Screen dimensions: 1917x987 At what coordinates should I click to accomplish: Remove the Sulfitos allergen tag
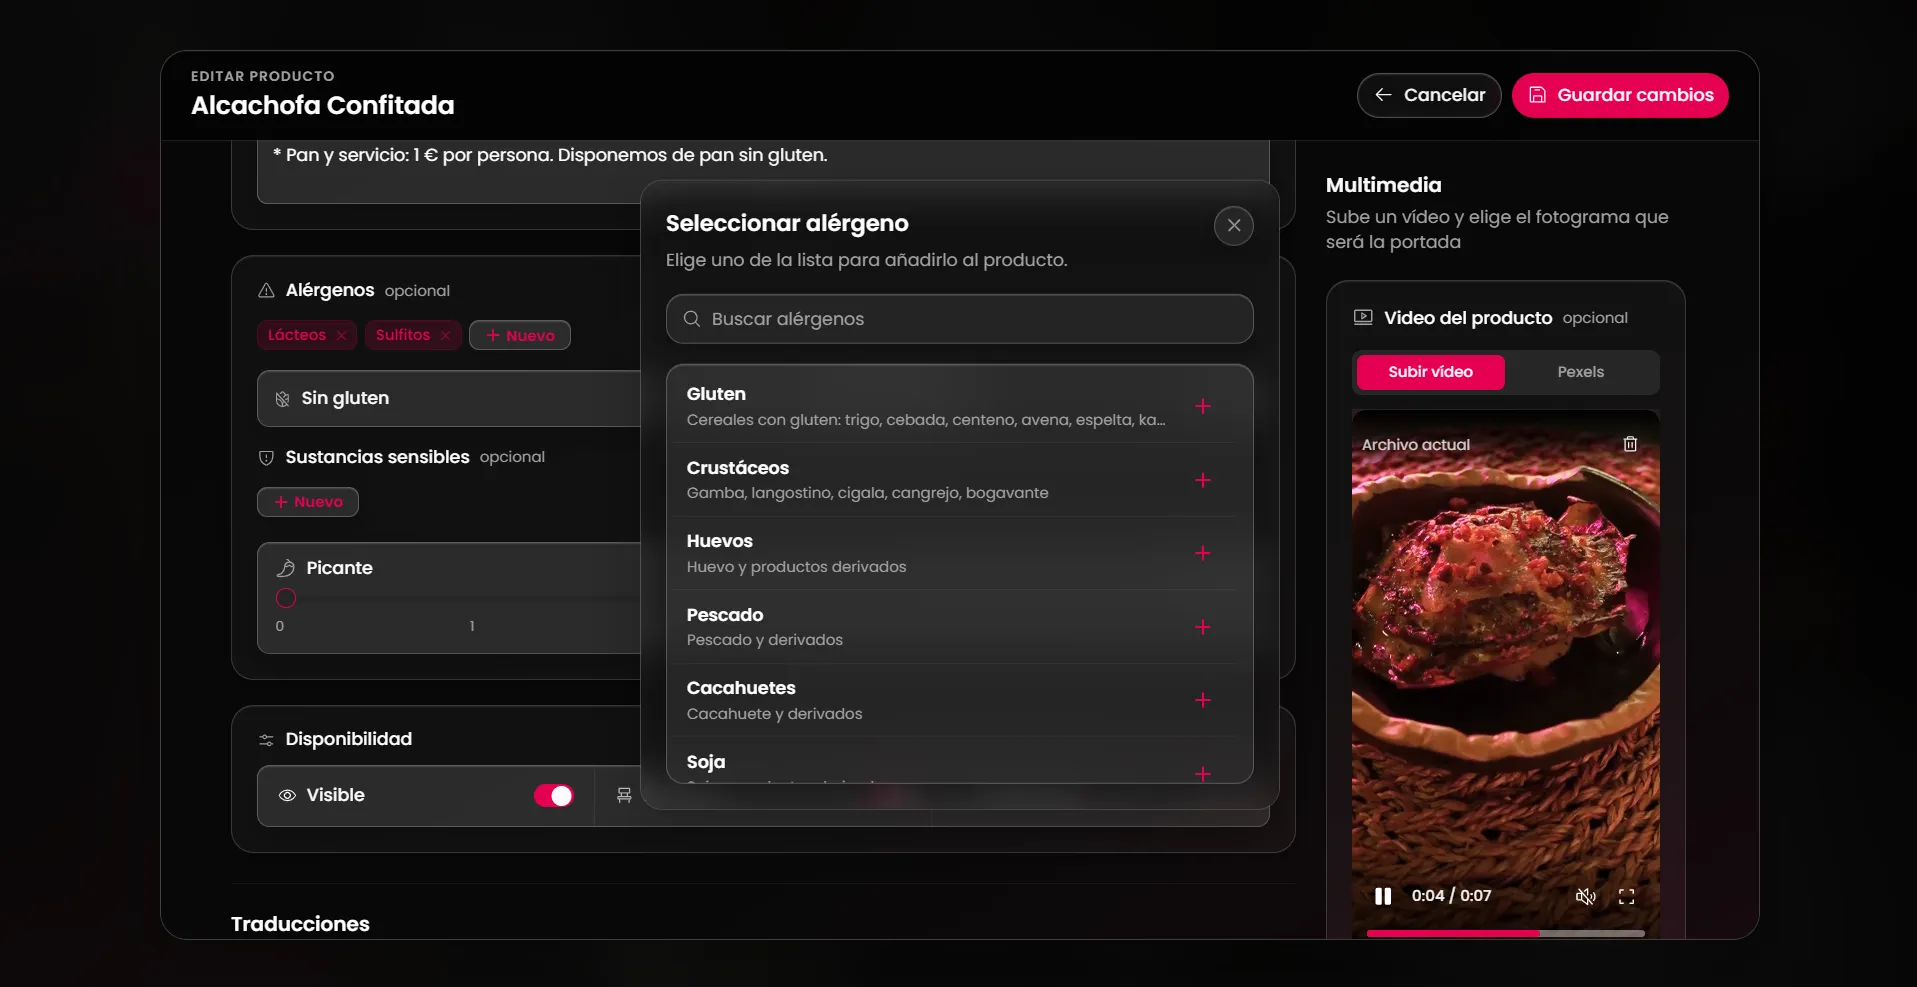pos(445,335)
